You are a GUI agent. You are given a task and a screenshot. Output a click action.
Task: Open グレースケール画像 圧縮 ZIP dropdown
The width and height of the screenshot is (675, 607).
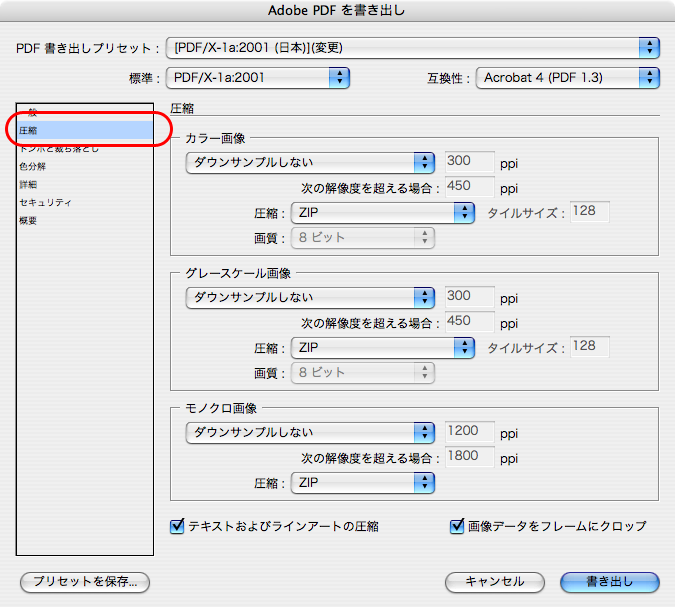click(383, 348)
